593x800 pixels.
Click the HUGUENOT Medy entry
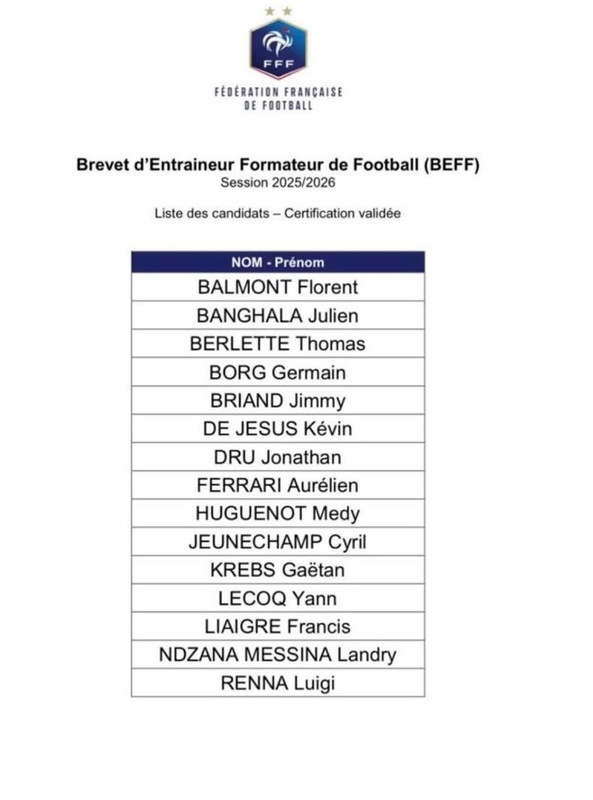(278, 513)
